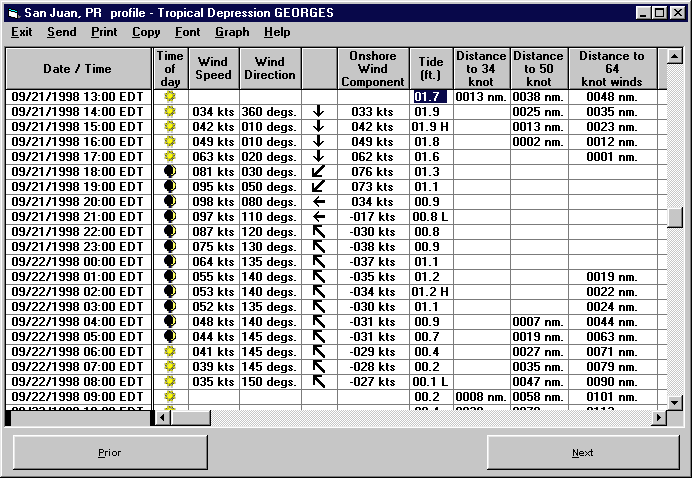Select the 076 kts onshore wind cell

pyautogui.click(x=373, y=172)
